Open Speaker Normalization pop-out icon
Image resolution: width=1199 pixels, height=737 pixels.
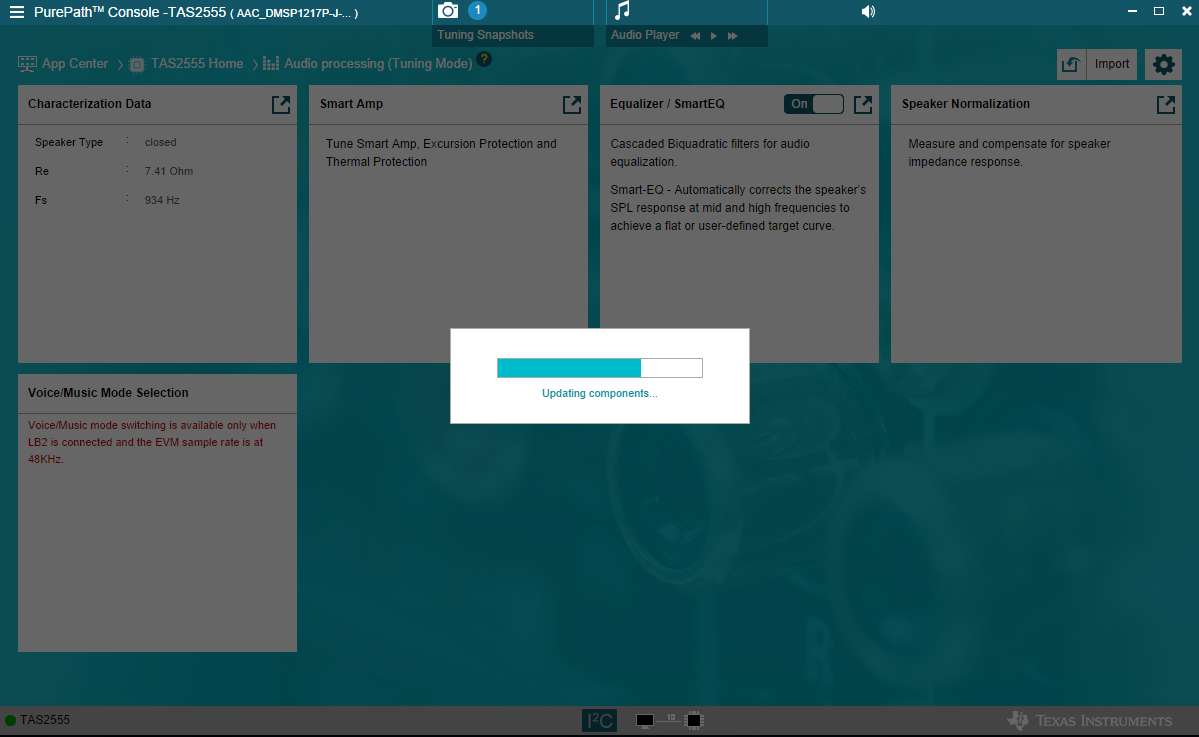coord(1165,105)
